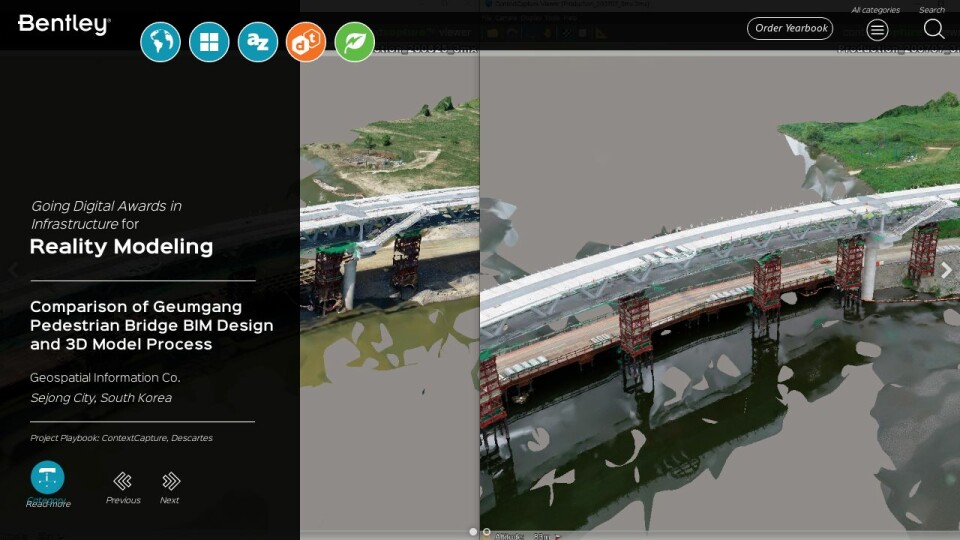
Task: Go back with the left slideshow chevron
Action: [13, 270]
